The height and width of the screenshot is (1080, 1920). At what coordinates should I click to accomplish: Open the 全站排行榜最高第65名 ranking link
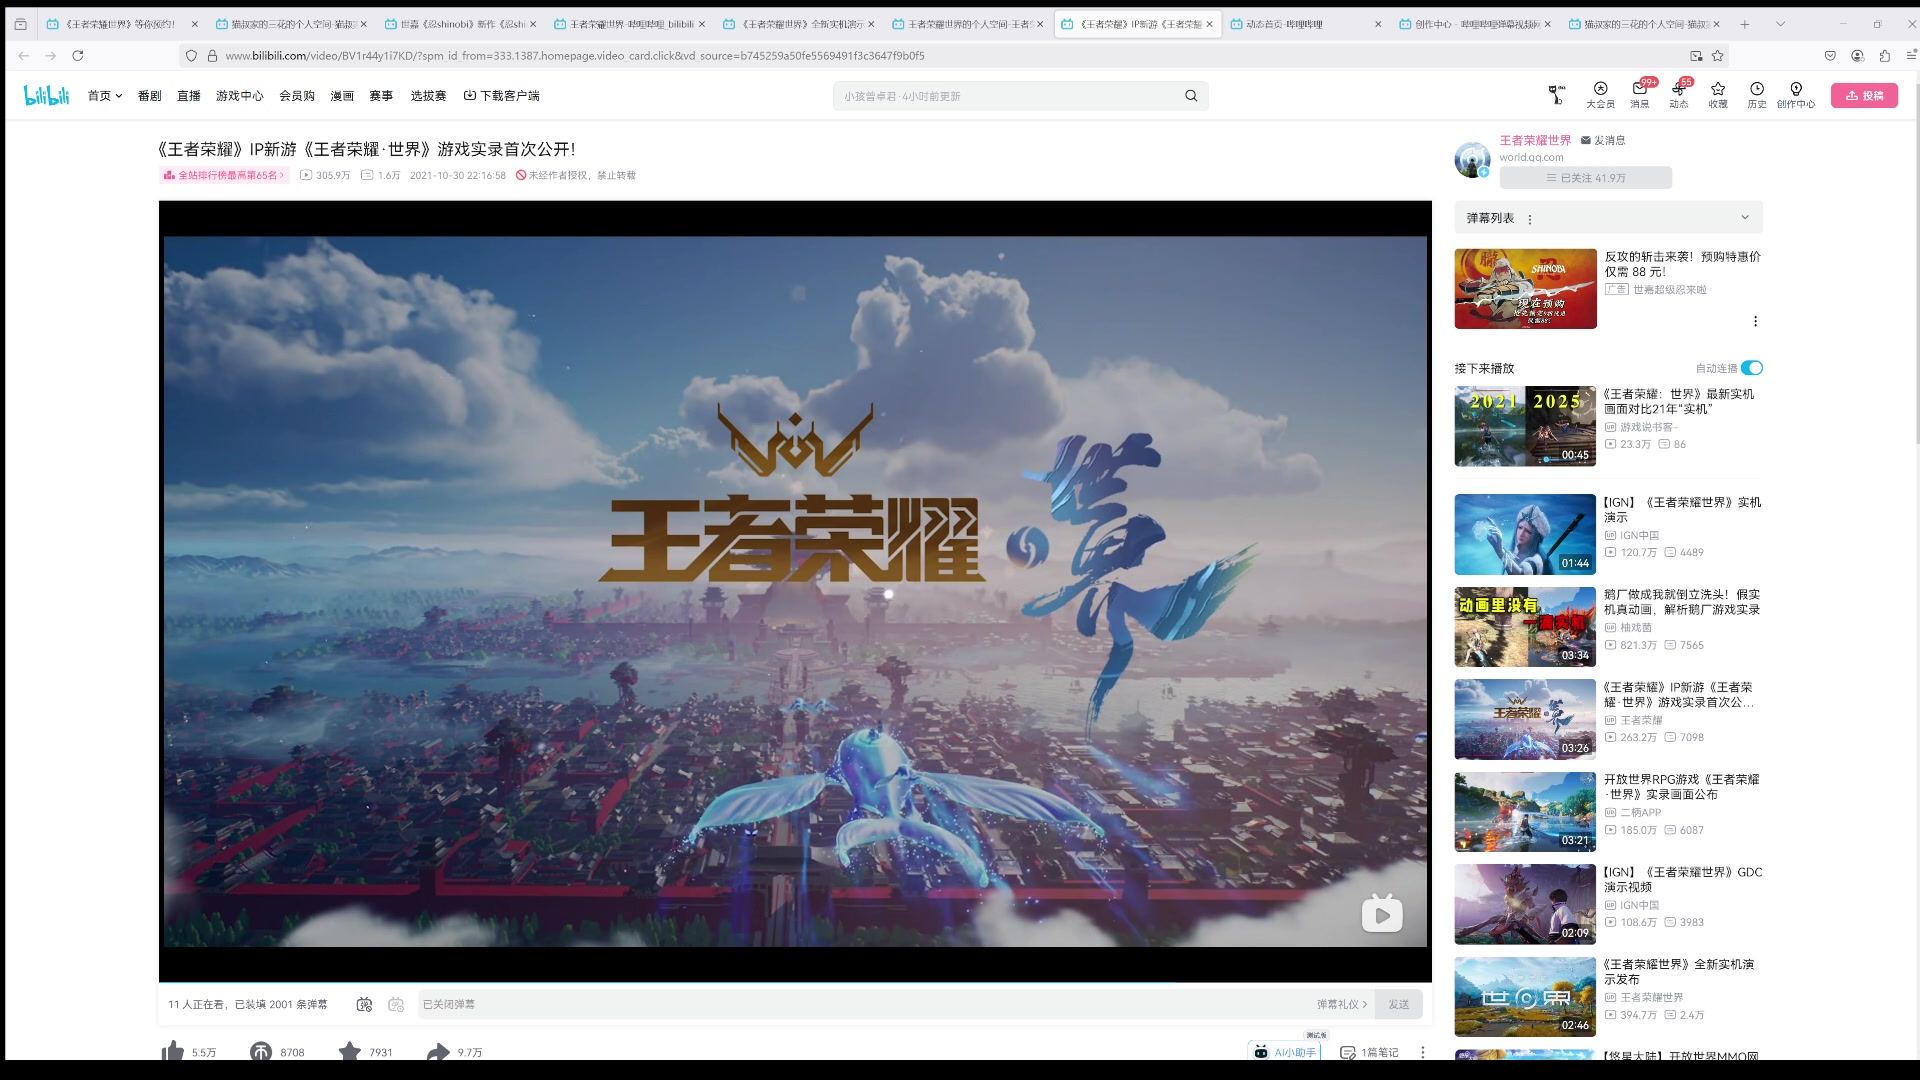click(x=224, y=175)
